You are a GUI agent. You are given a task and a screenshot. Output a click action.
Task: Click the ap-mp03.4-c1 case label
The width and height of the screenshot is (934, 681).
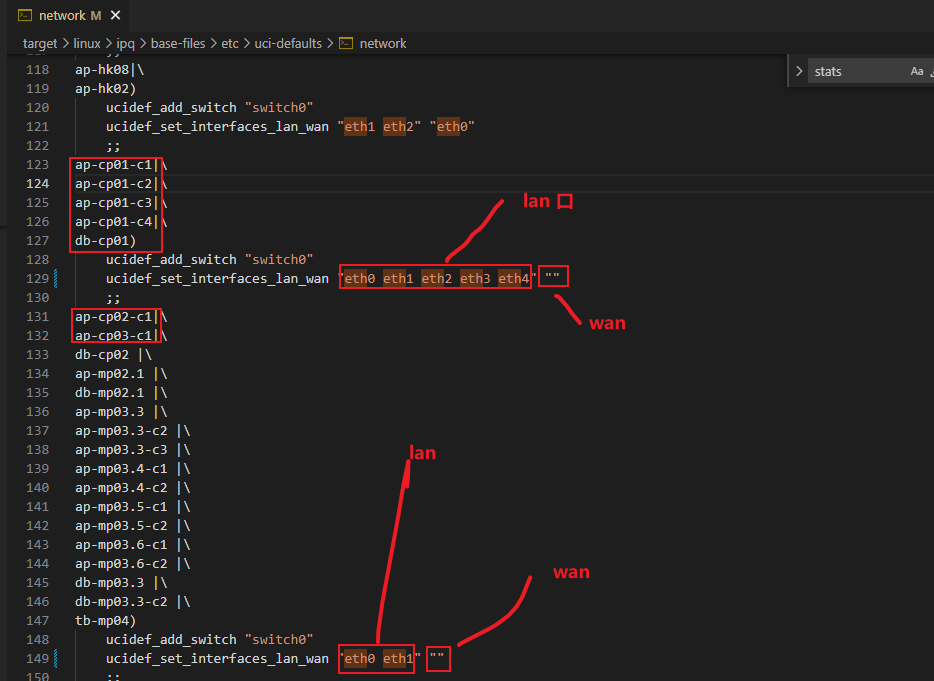121,469
